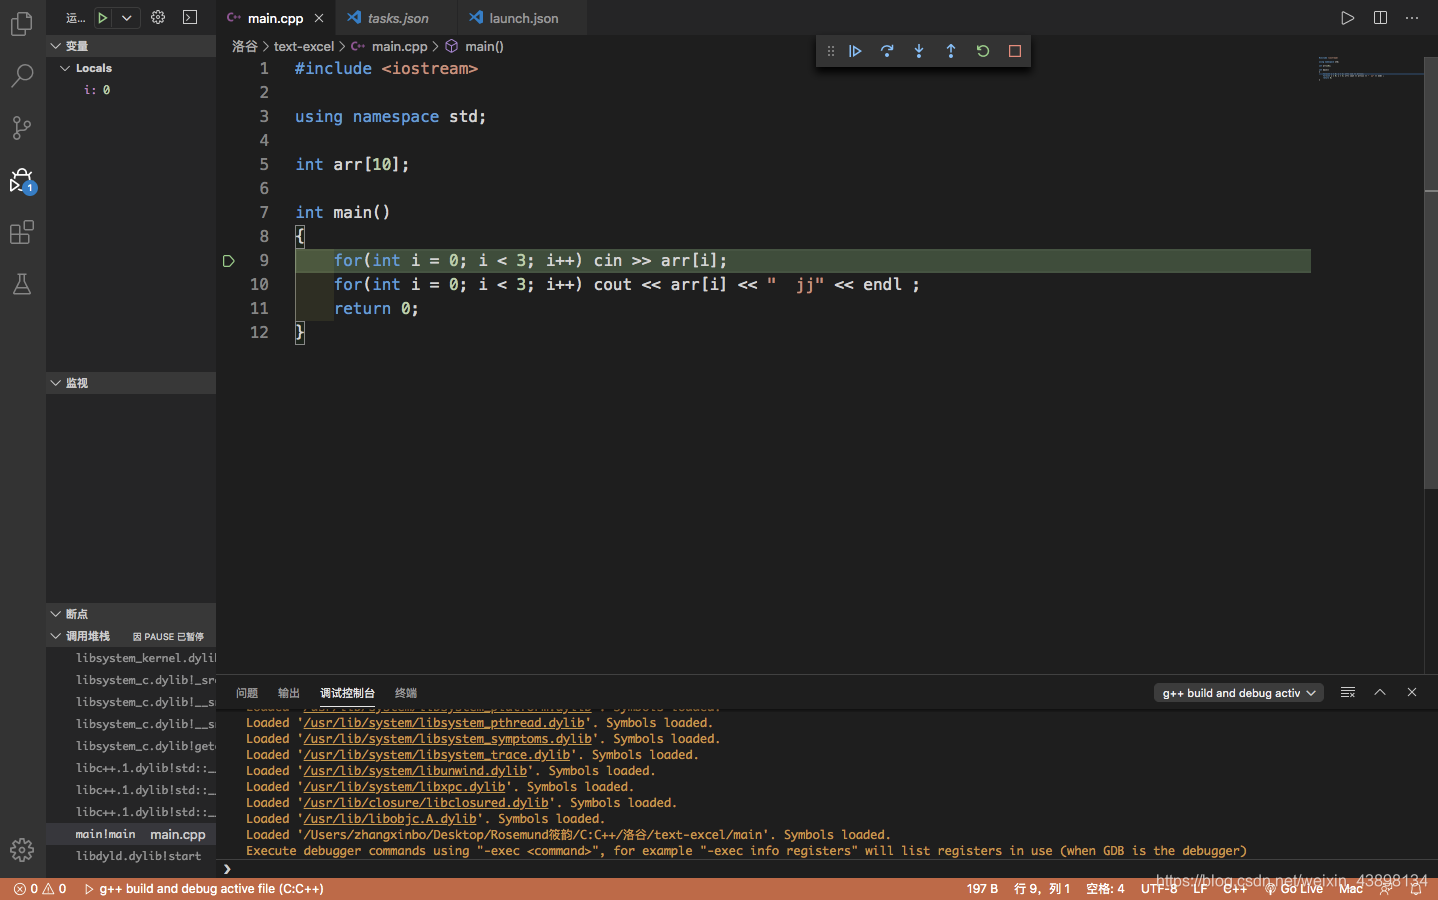Open the Explorer view in activity bar

(22, 23)
